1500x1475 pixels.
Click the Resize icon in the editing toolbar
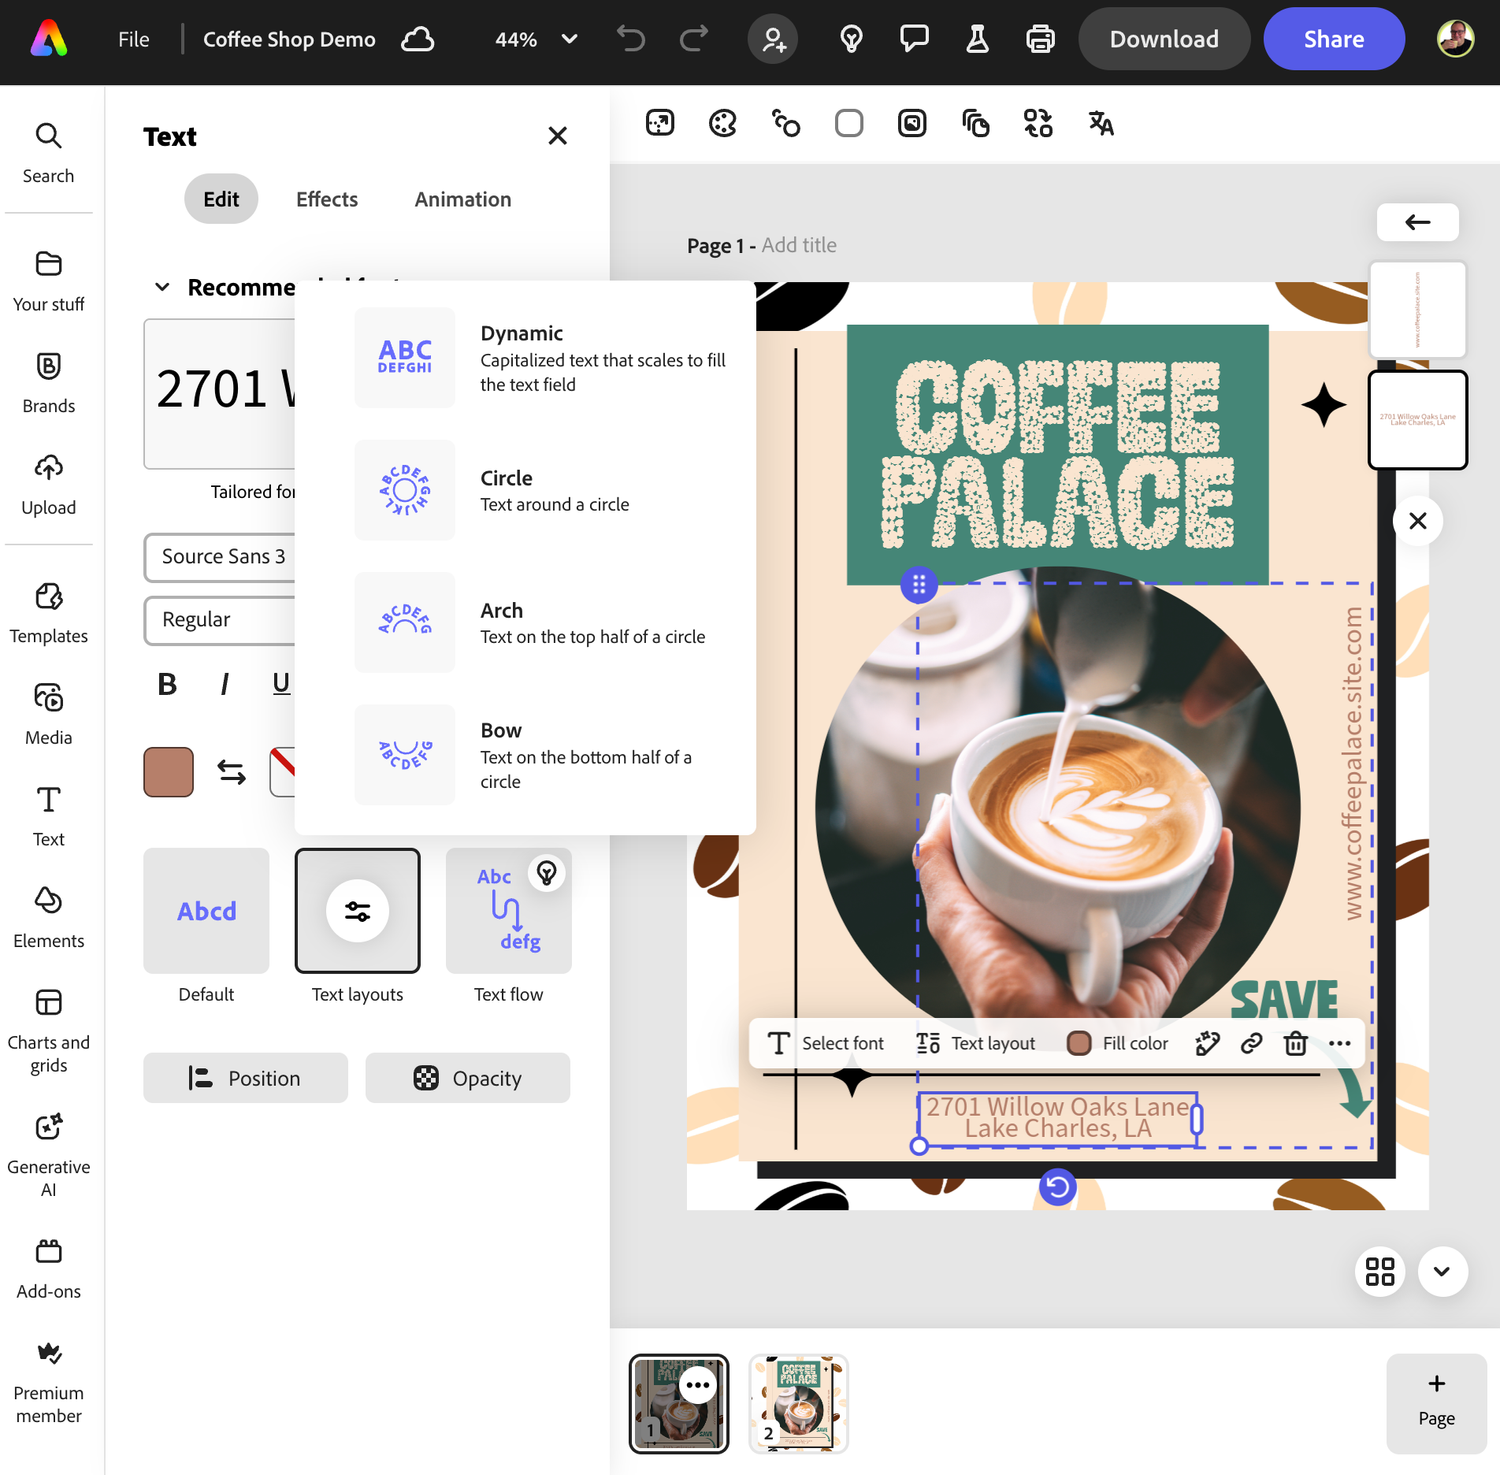[660, 123]
